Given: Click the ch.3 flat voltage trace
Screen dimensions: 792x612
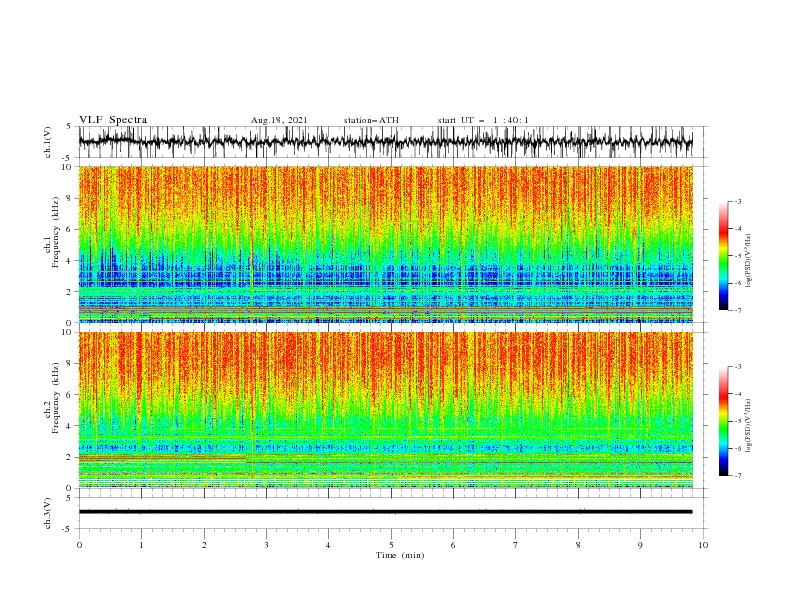Looking at the screenshot, I should coord(385,512).
